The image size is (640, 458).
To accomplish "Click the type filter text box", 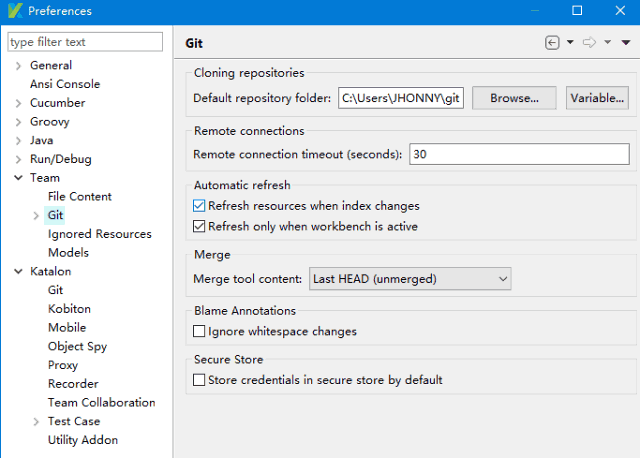I will [85, 42].
